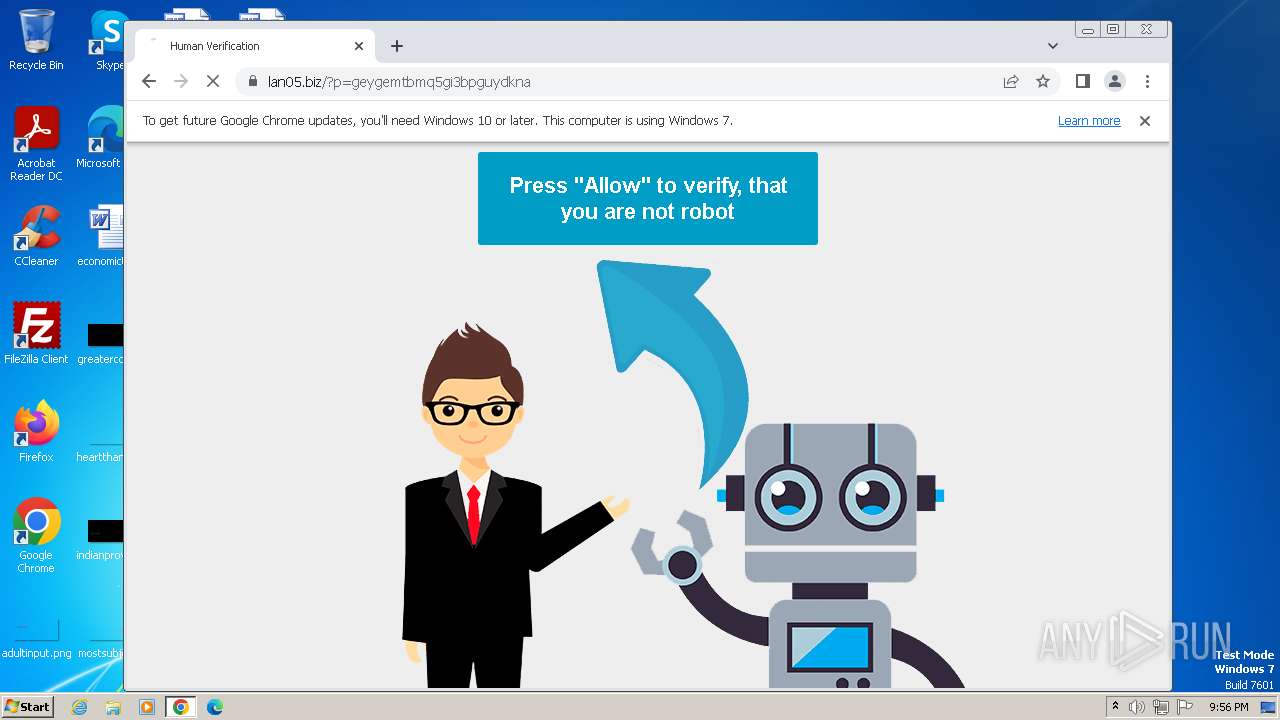
Task: Click the Press "Allow" to verify banner
Action: click(648, 198)
